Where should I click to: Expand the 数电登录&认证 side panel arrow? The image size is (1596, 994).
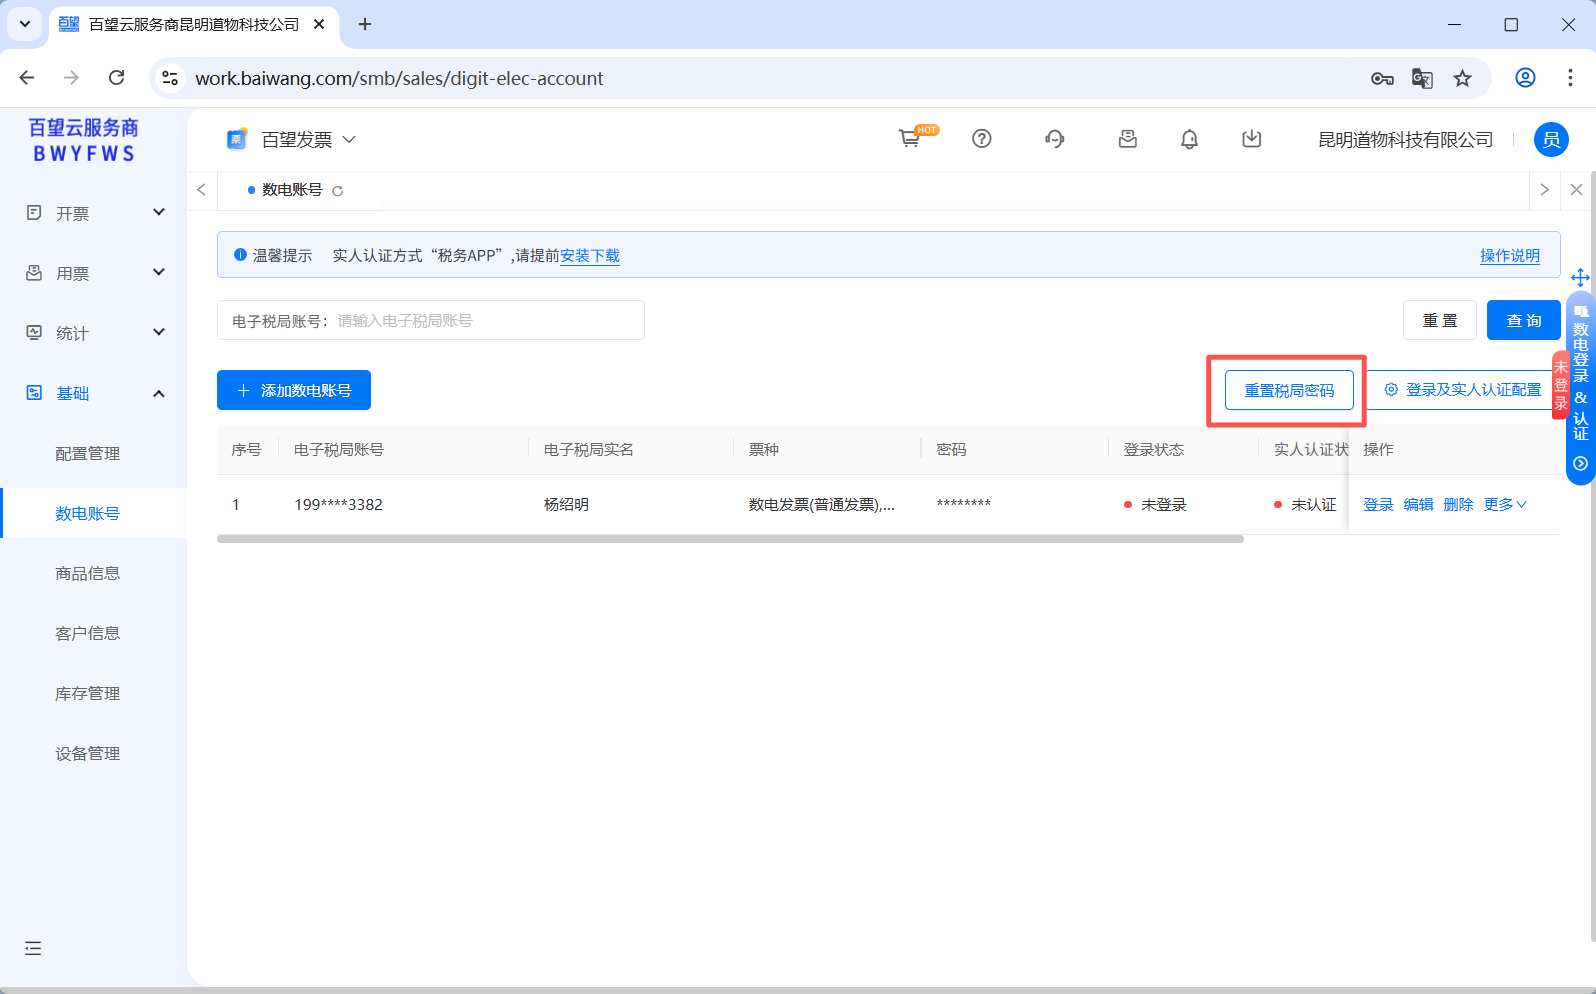pos(1580,464)
